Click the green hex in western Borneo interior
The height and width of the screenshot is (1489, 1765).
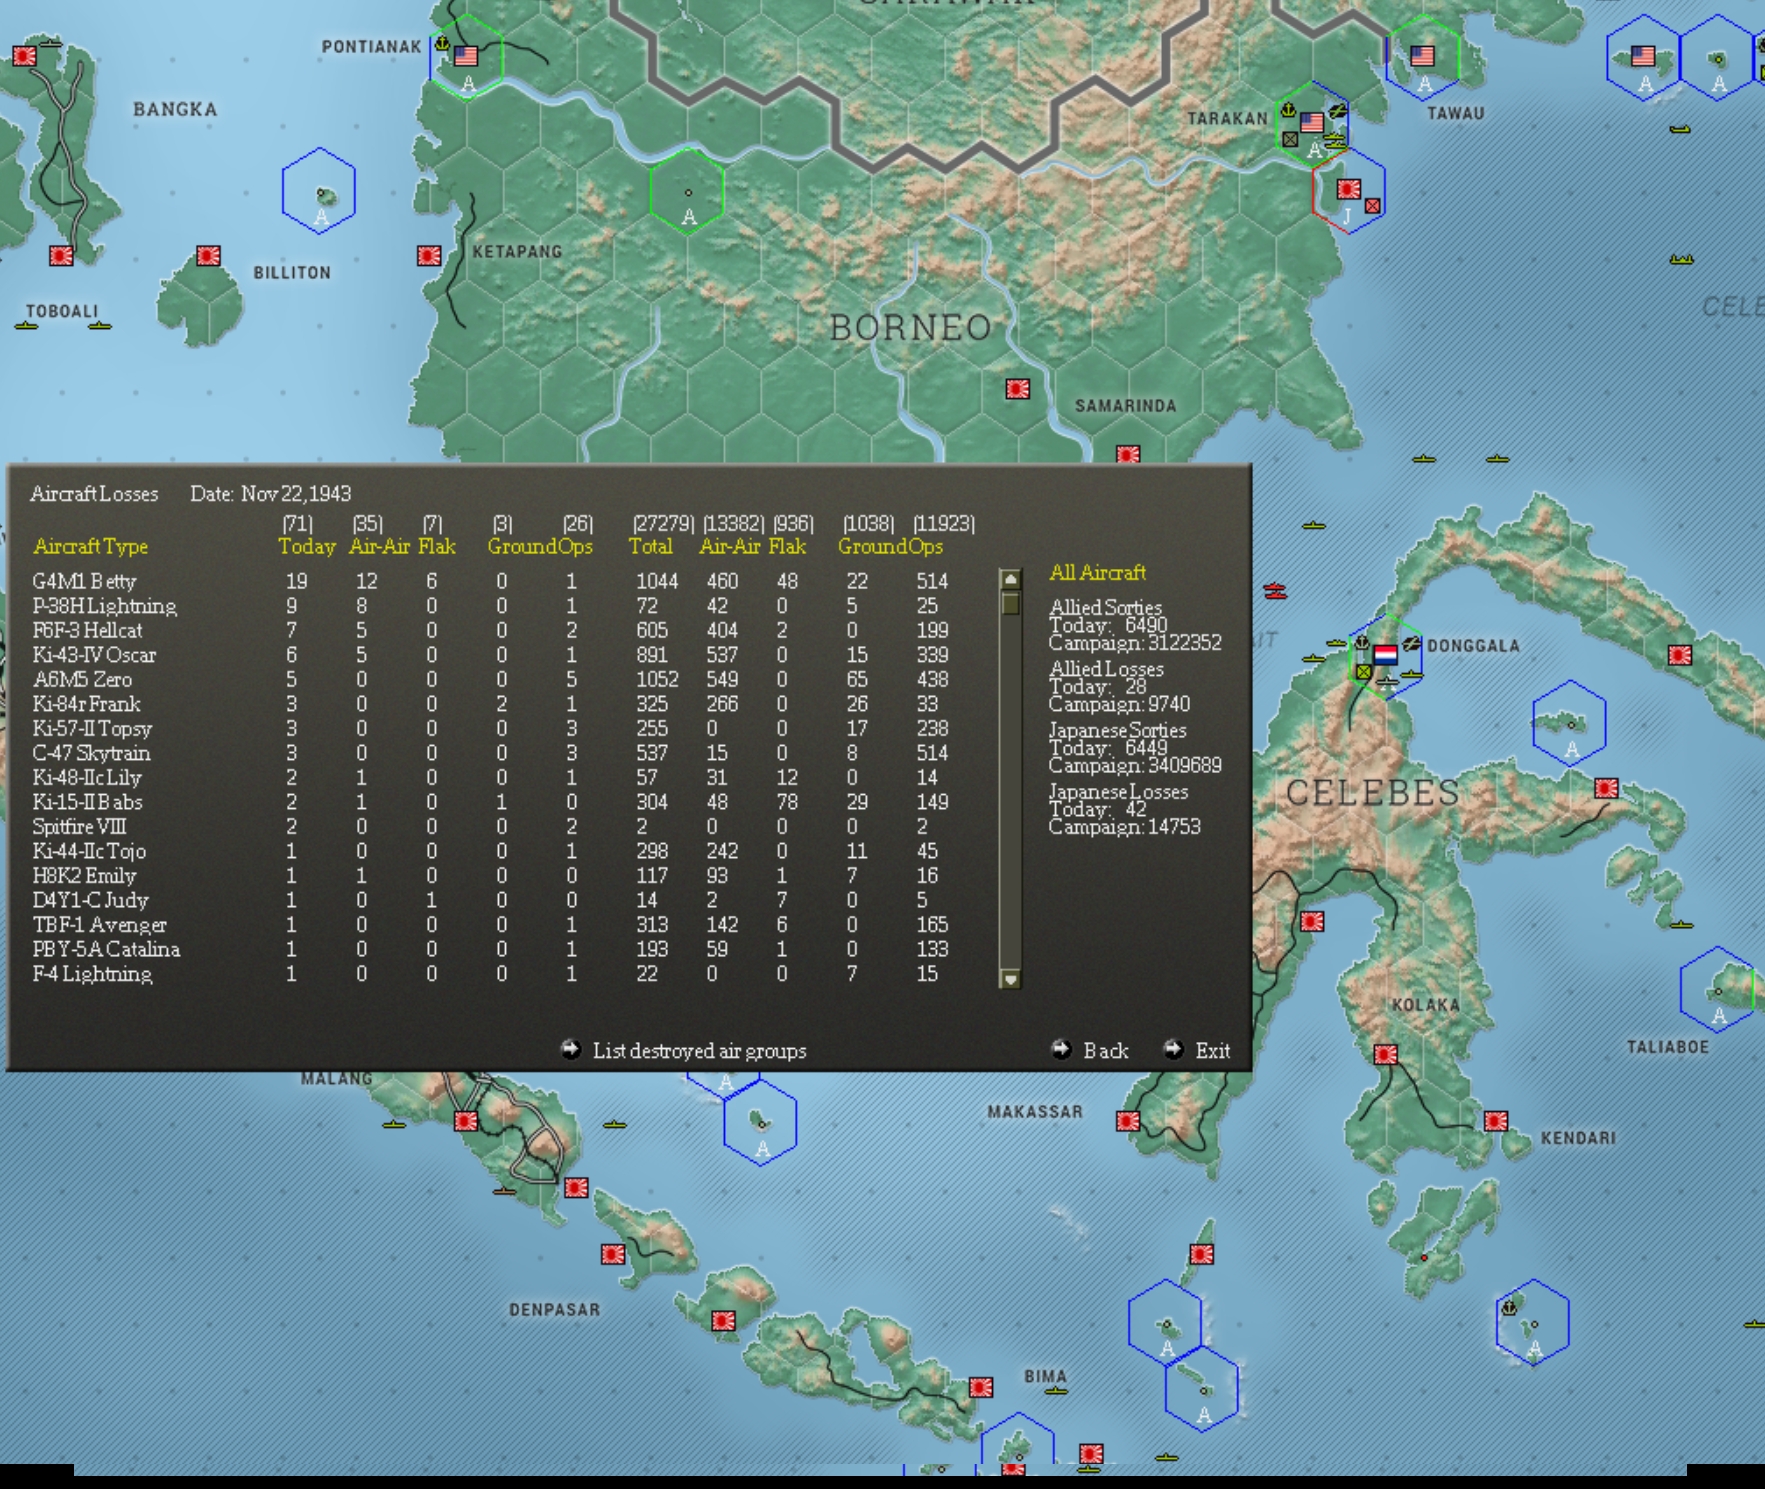coord(687,191)
